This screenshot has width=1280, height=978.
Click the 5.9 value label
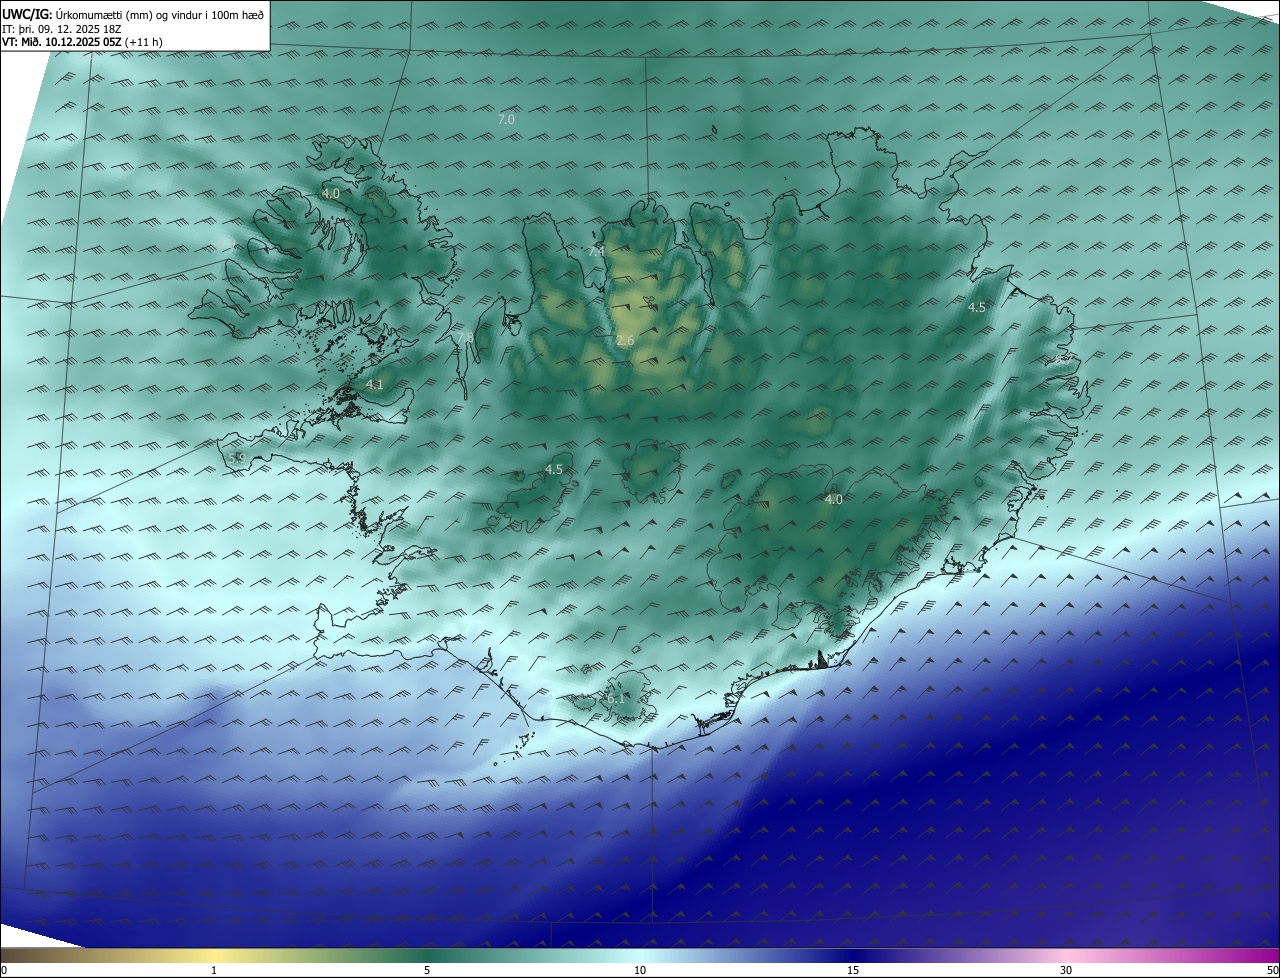(236, 458)
